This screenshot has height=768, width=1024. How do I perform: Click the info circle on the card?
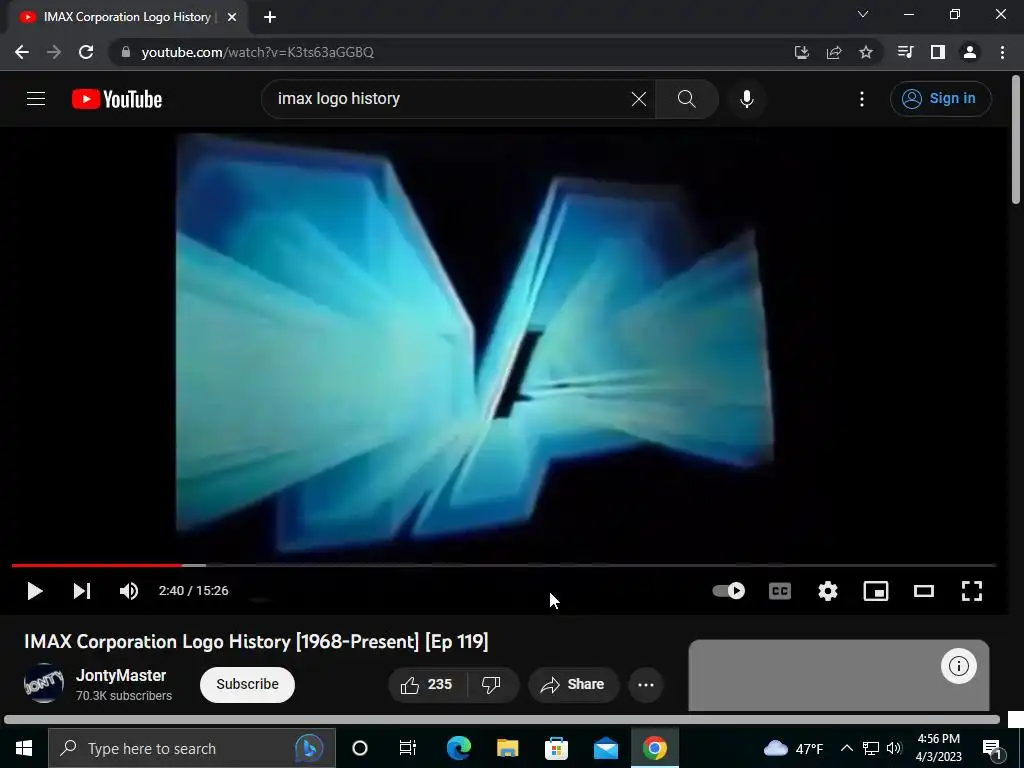click(959, 665)
